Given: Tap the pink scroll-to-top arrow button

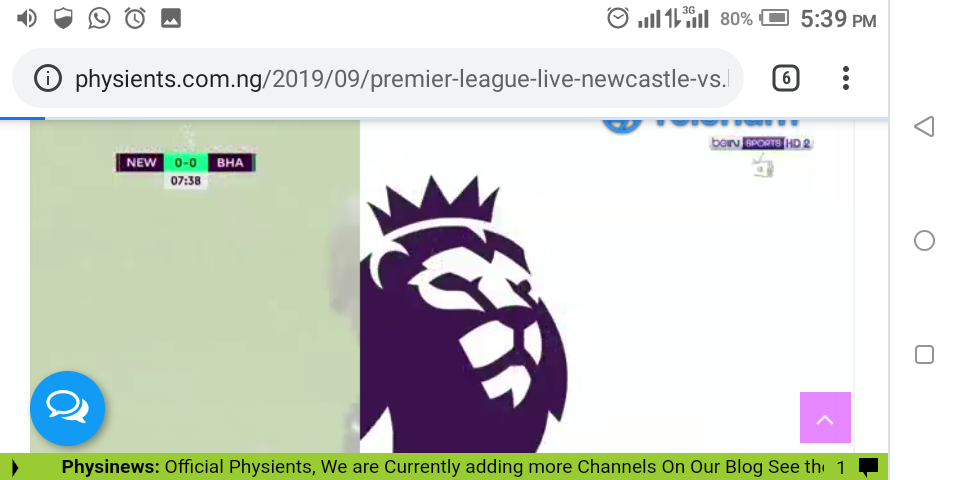Looking at the screenshot, I should 825,418.
